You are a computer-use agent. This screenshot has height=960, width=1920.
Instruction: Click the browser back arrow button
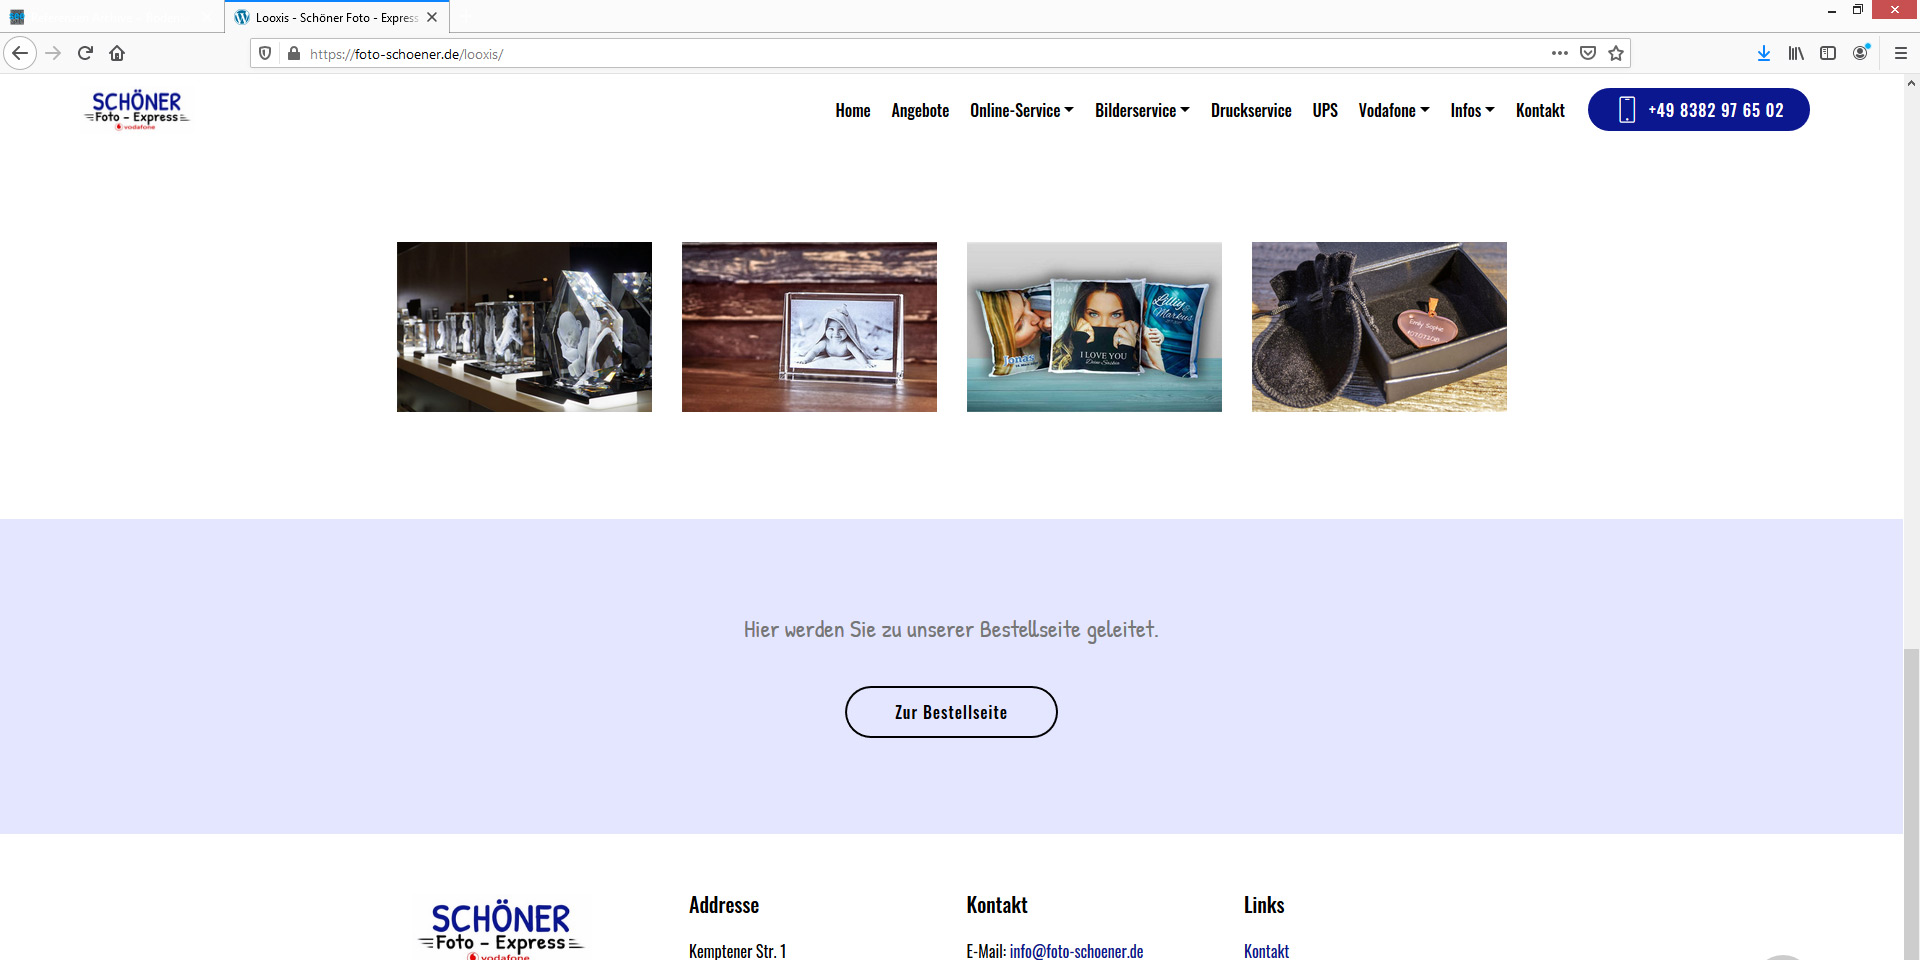(20, 53)
